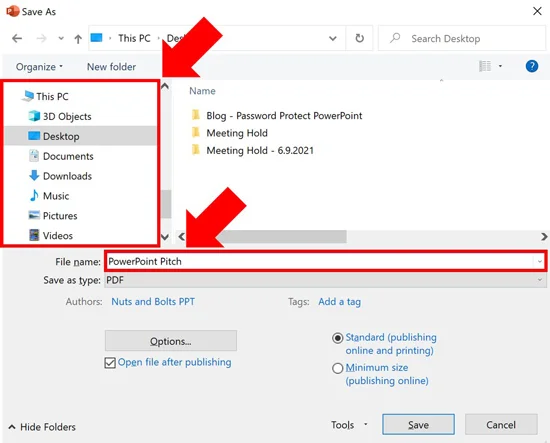Click the Save button
The image size is (550, 443).
point(418,424)
